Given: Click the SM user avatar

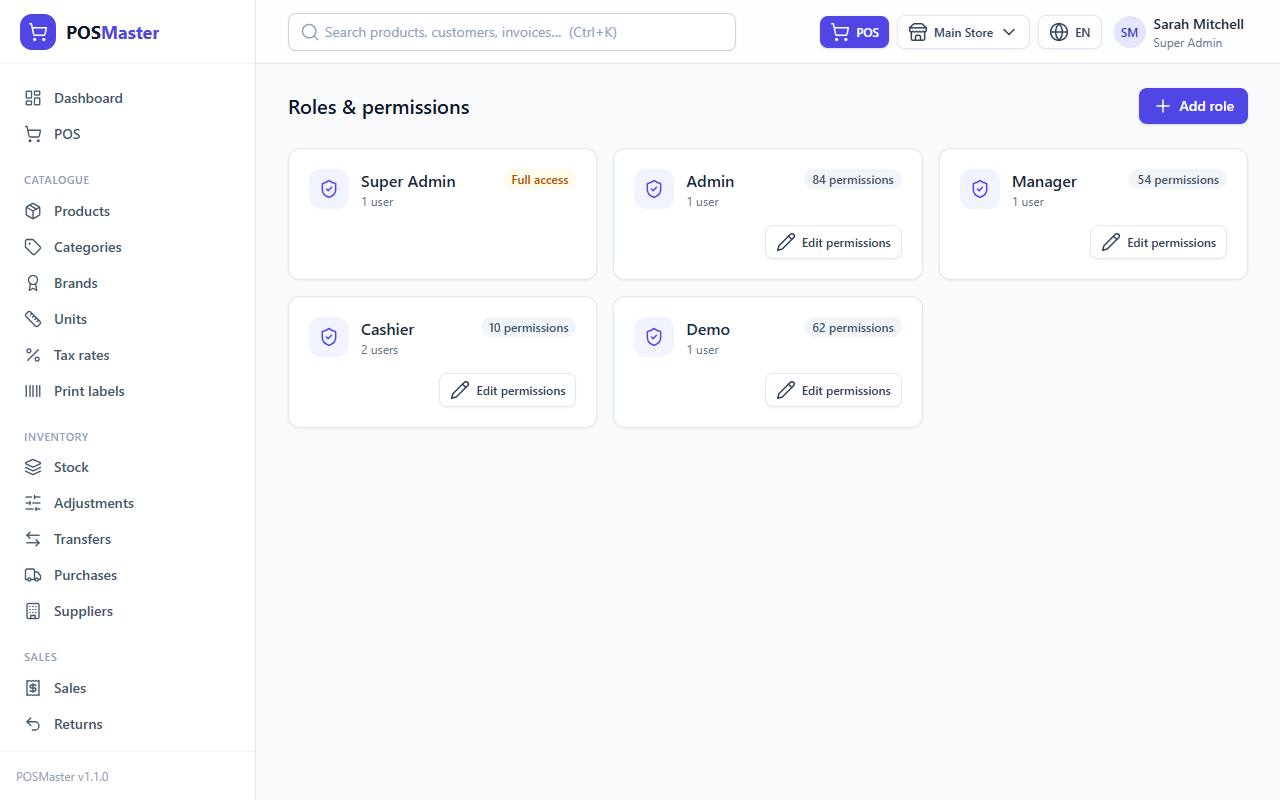Looking at the screenshot, I should [x=1129, y=32].
